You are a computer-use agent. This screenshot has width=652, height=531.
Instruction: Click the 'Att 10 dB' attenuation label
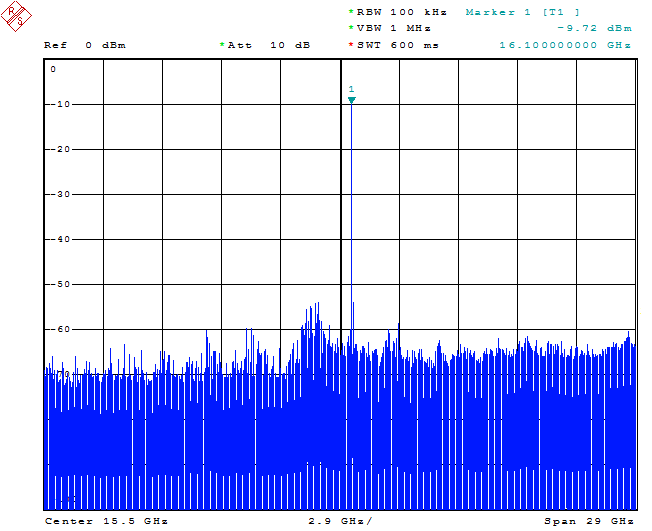[269, 45]
